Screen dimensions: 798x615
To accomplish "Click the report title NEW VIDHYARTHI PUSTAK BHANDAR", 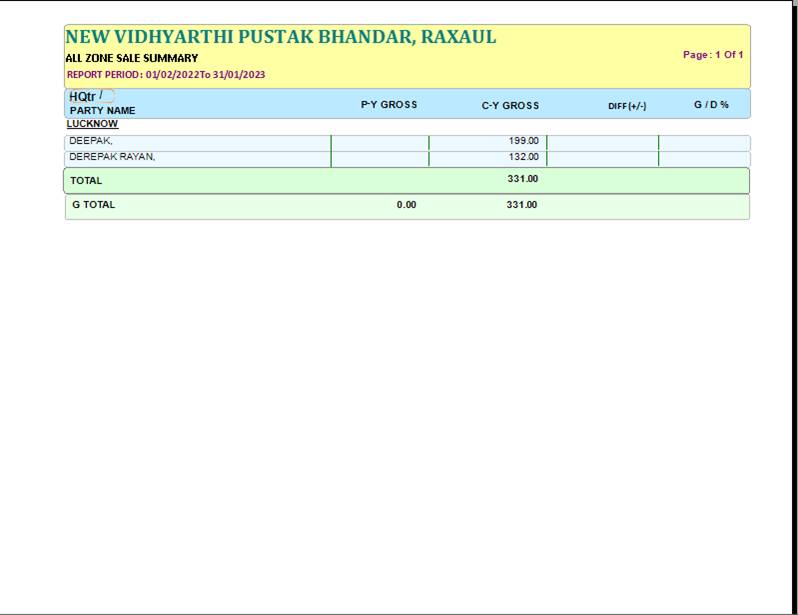I will tap(280, 37).
